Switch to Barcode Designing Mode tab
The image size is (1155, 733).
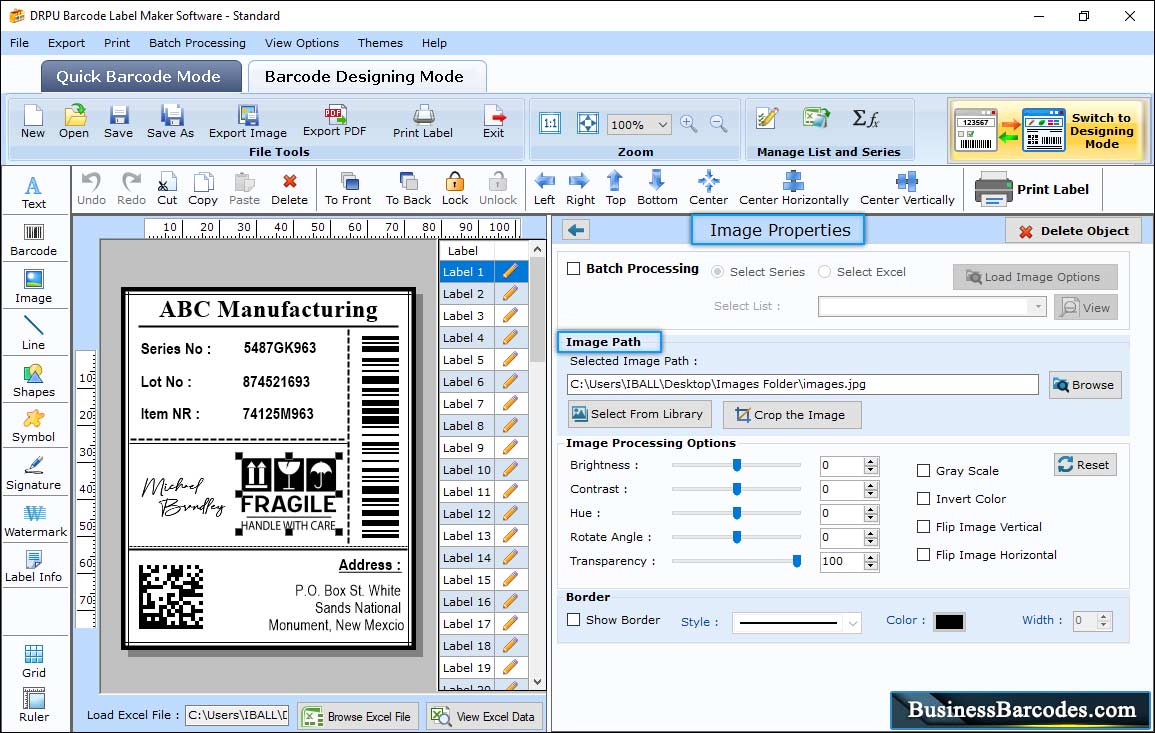(366, 77)
